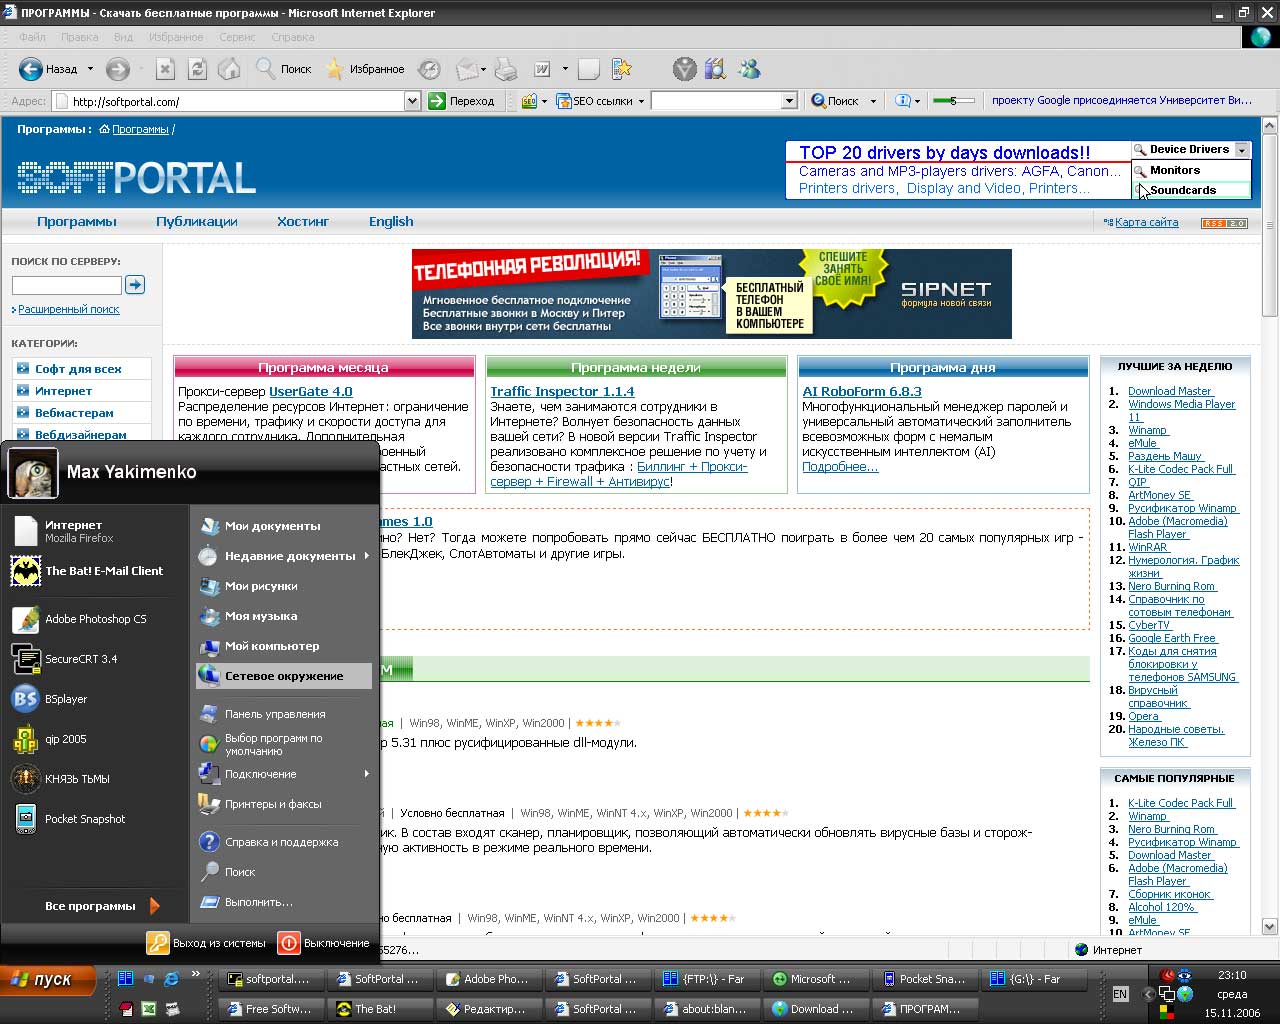Click the RSS 2.0 badge
Screen dimensions: 1280x1024
click(x=1224, y=223)
